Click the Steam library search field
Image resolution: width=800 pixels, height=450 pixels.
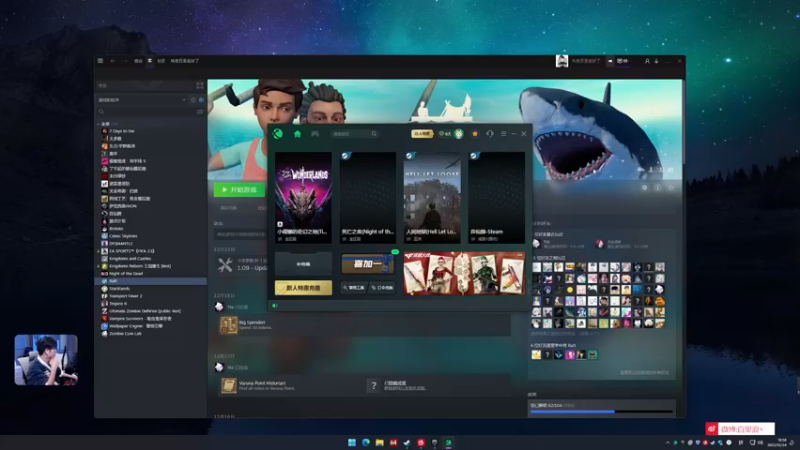pyautogui.click(x=147, y=111)
